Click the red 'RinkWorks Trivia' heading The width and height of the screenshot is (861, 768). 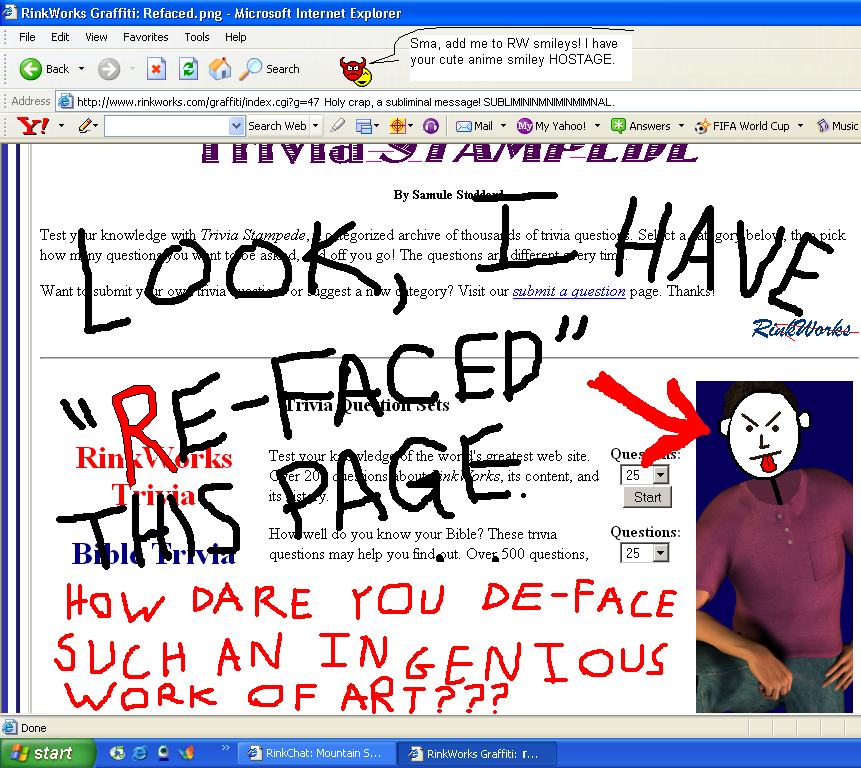[x=154, y=475]
